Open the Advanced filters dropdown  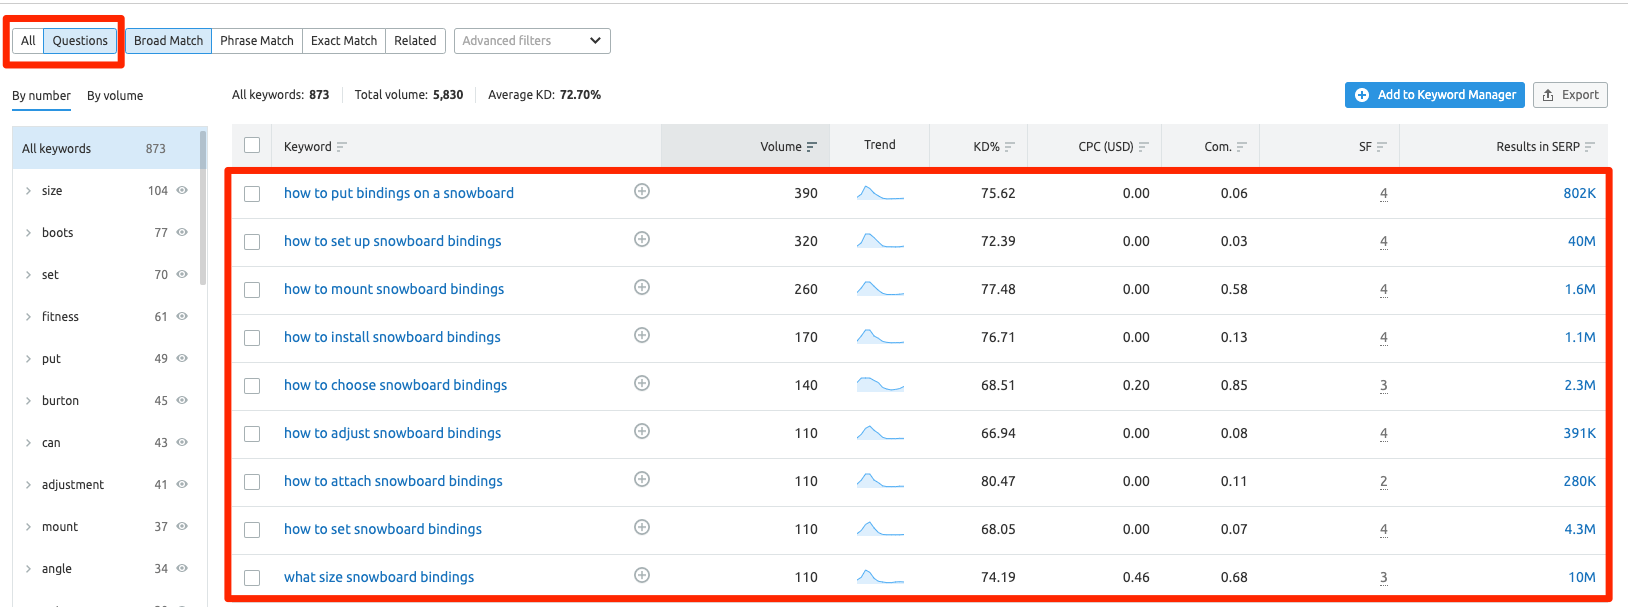pyautogui.click(x=532, y=41)
